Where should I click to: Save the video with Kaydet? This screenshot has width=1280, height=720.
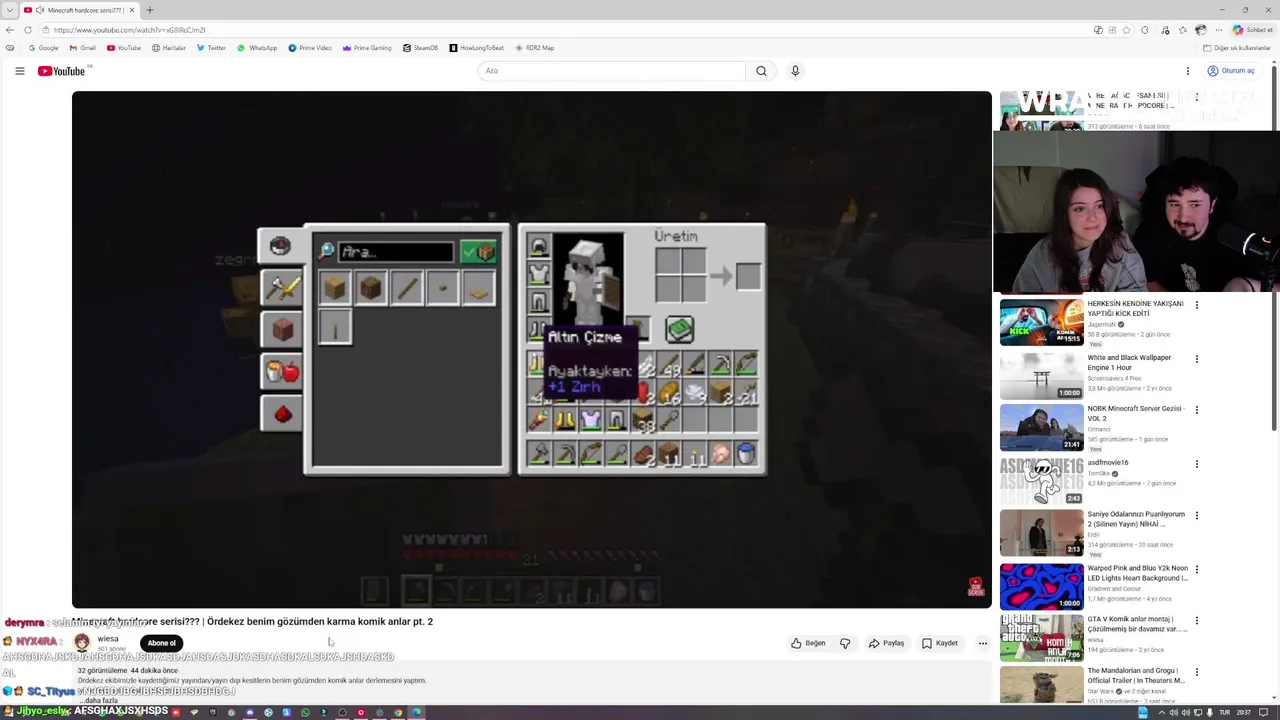pos(940,643)
